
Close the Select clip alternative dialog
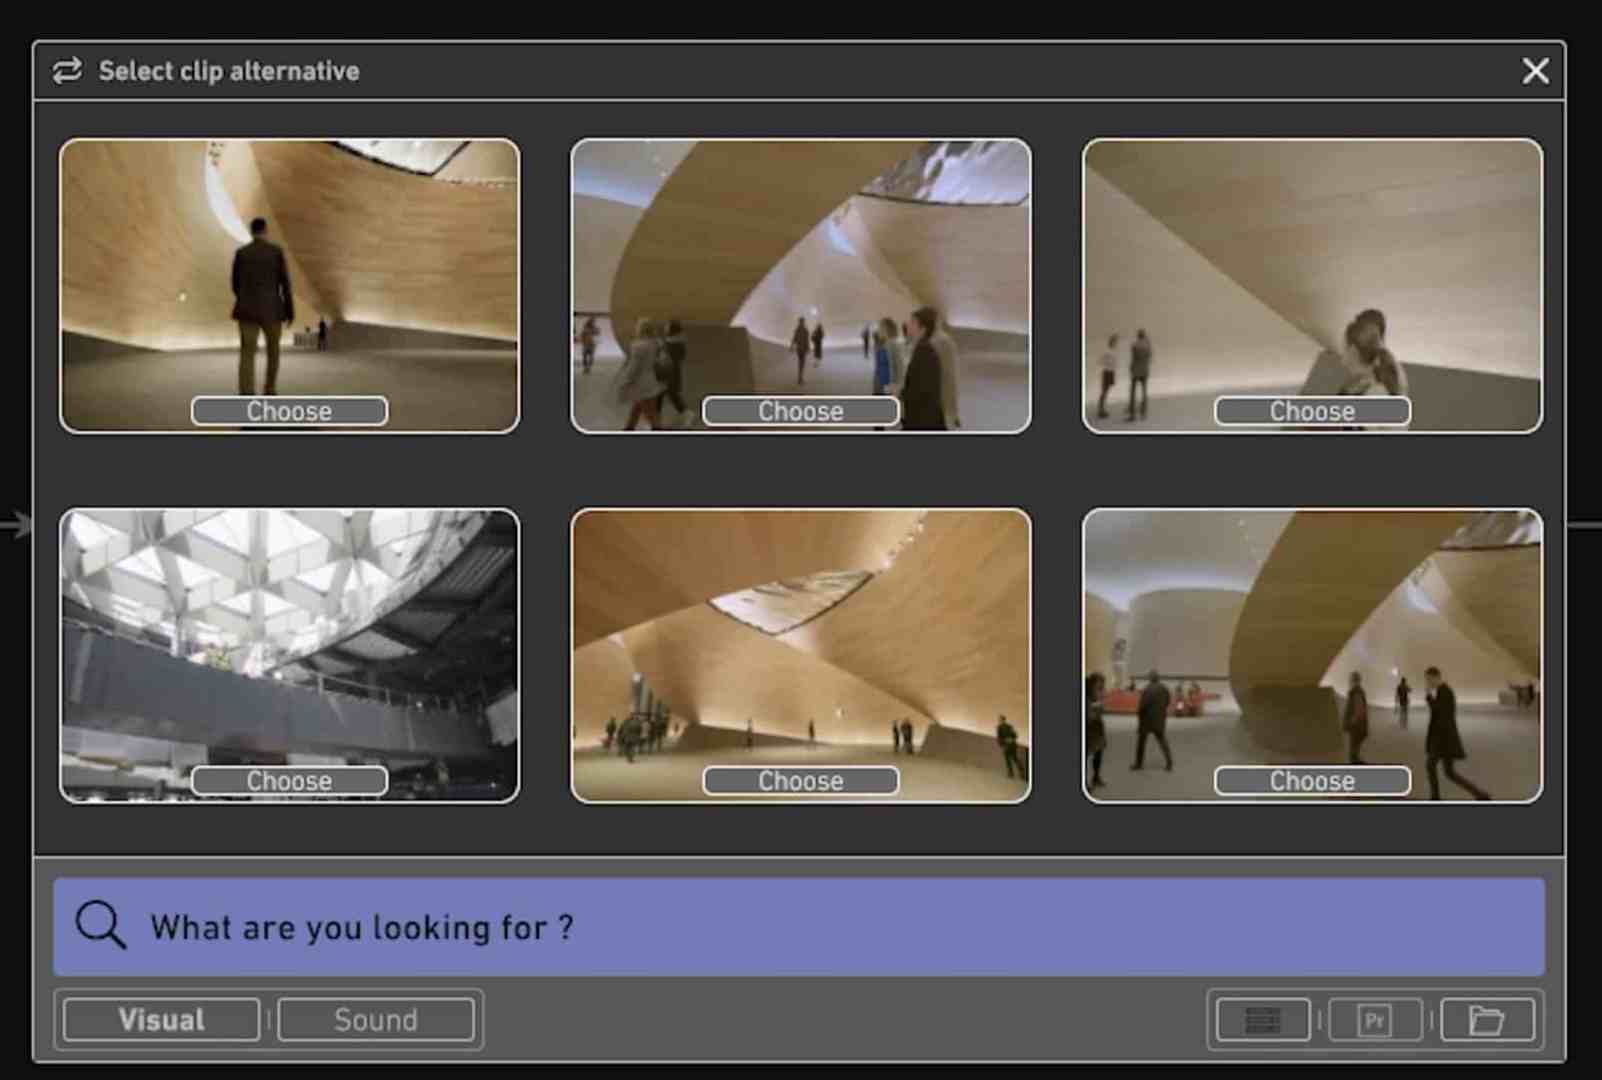(1535, 71)
